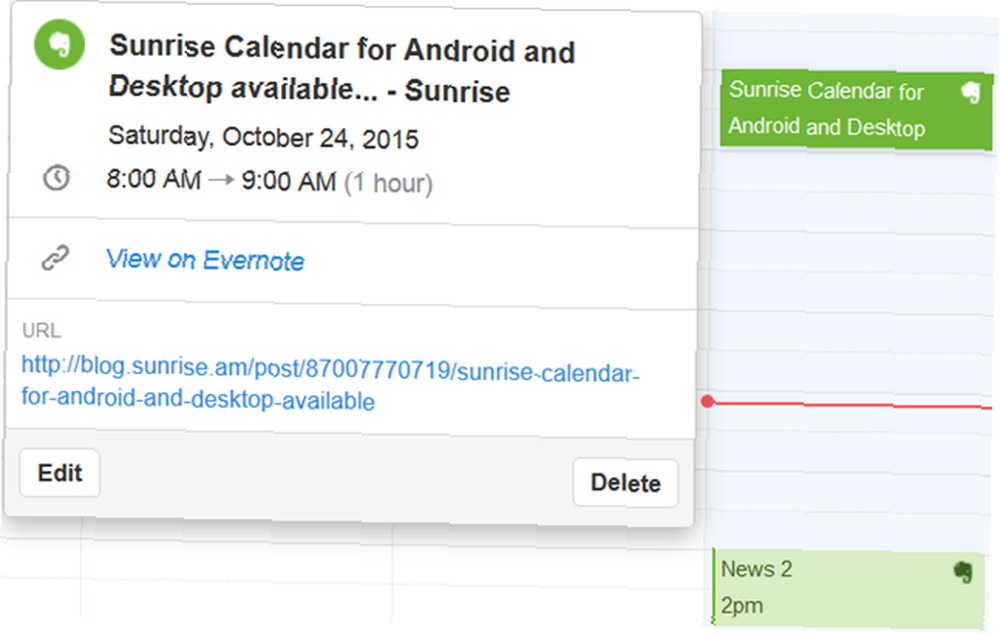Image resolution: width=1000 pixels, height=635 pixels.
Task: Click the Edit button
Action: (x=60, y=473)
